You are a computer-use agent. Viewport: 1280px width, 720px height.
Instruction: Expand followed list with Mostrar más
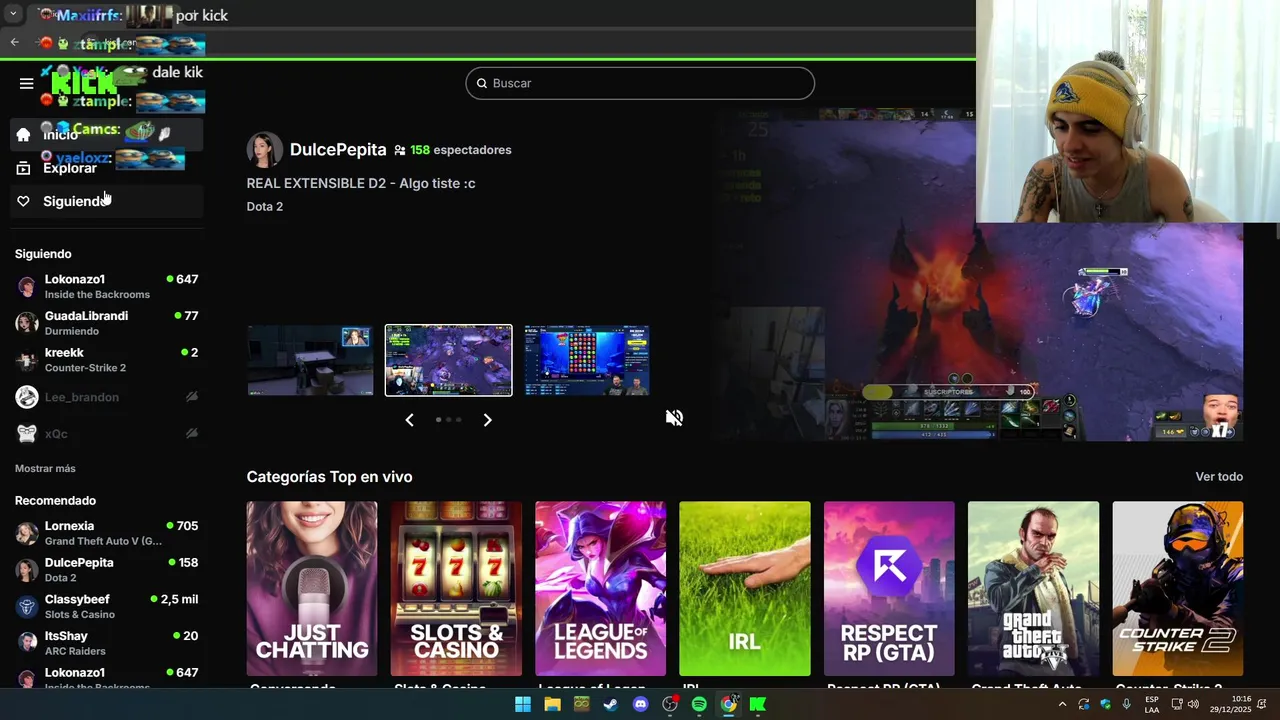(45, 468)
